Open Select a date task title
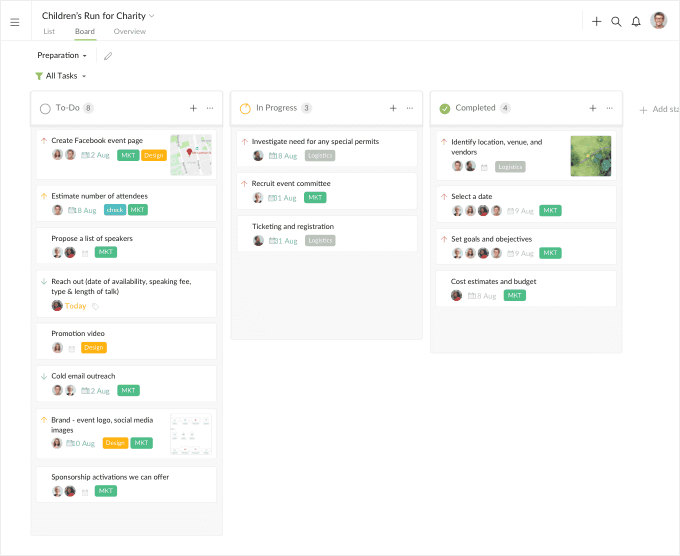 pyautogui.click(x=471, y=196)
